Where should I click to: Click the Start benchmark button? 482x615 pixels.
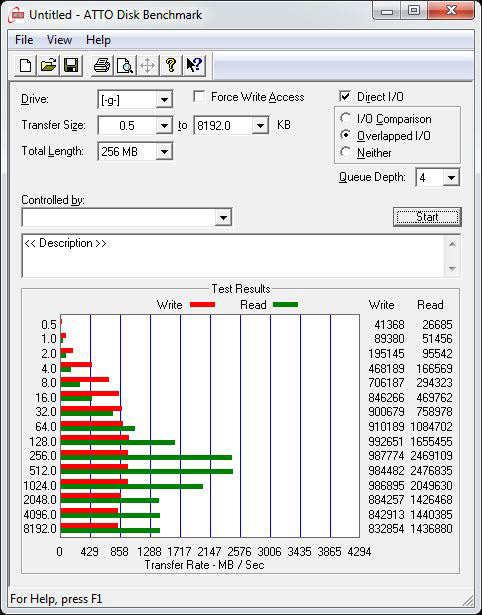pos(427,217)
